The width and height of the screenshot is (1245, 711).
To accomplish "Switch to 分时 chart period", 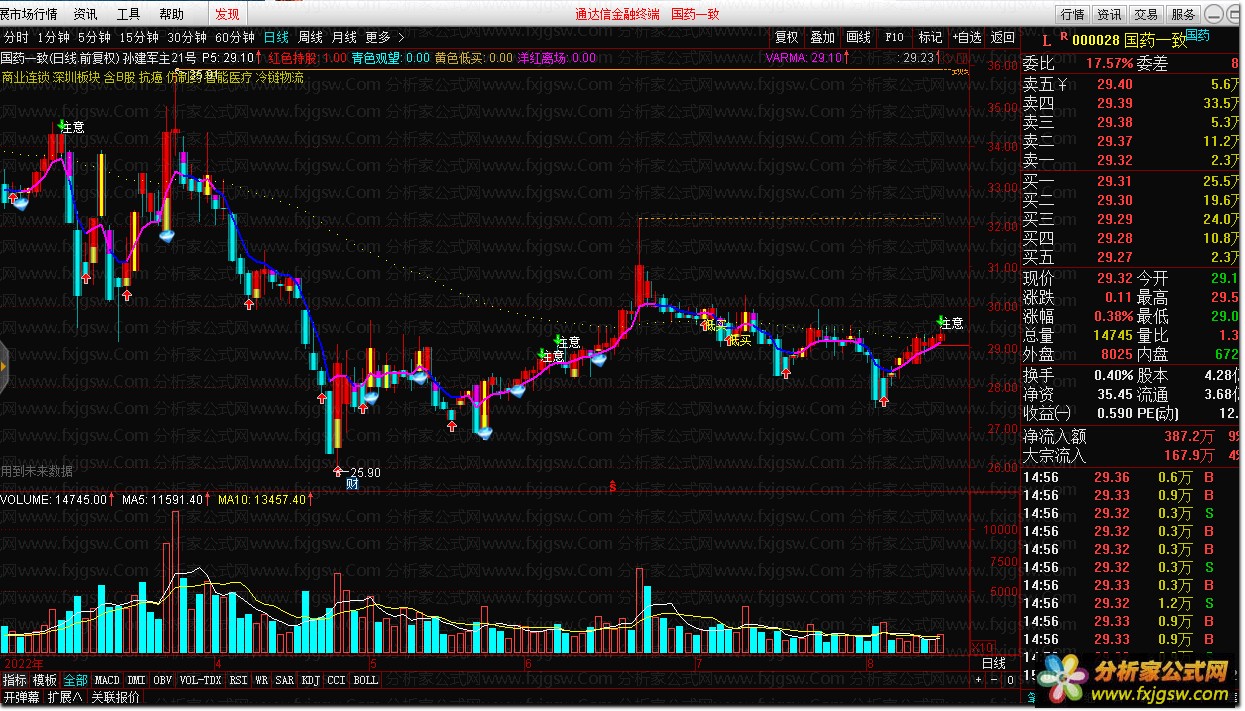I will (x=15, y=37).
